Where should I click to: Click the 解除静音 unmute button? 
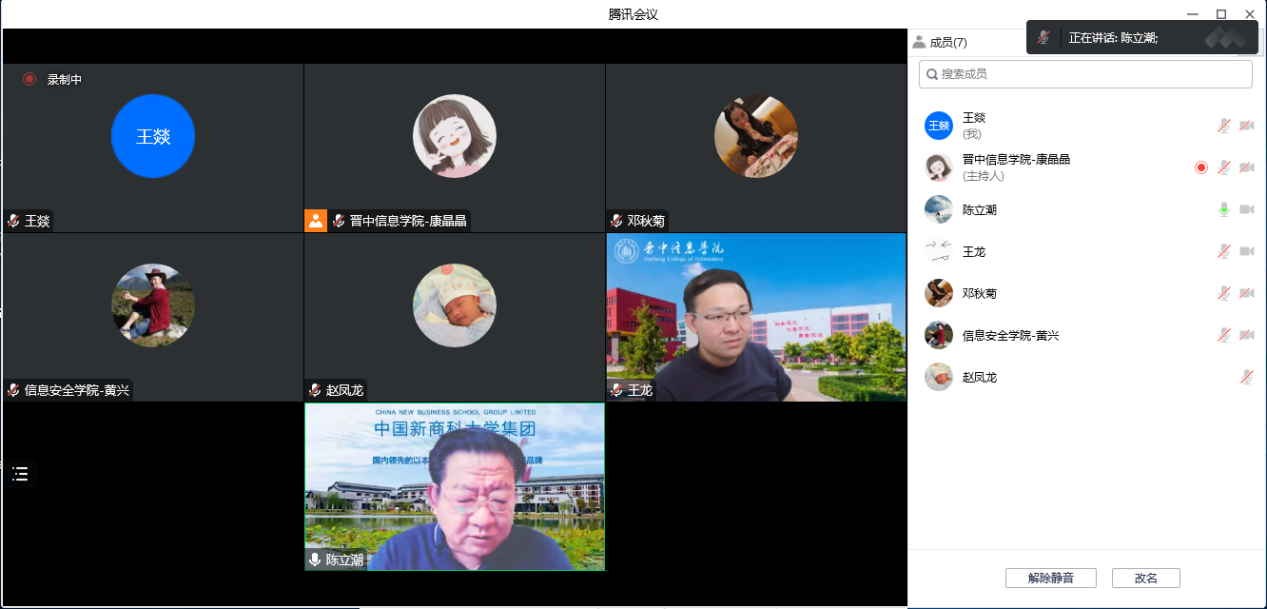pyautogui.click(x=1050, y=578)
